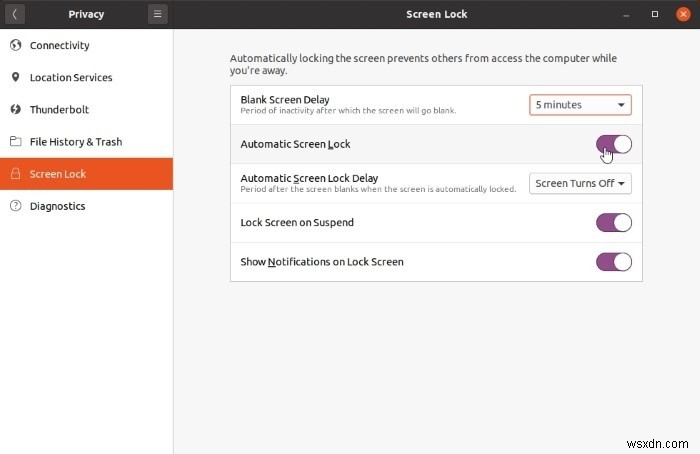Go back using the header arrow button
This screenshot has width=700, height=454.
tap(15, 14)
